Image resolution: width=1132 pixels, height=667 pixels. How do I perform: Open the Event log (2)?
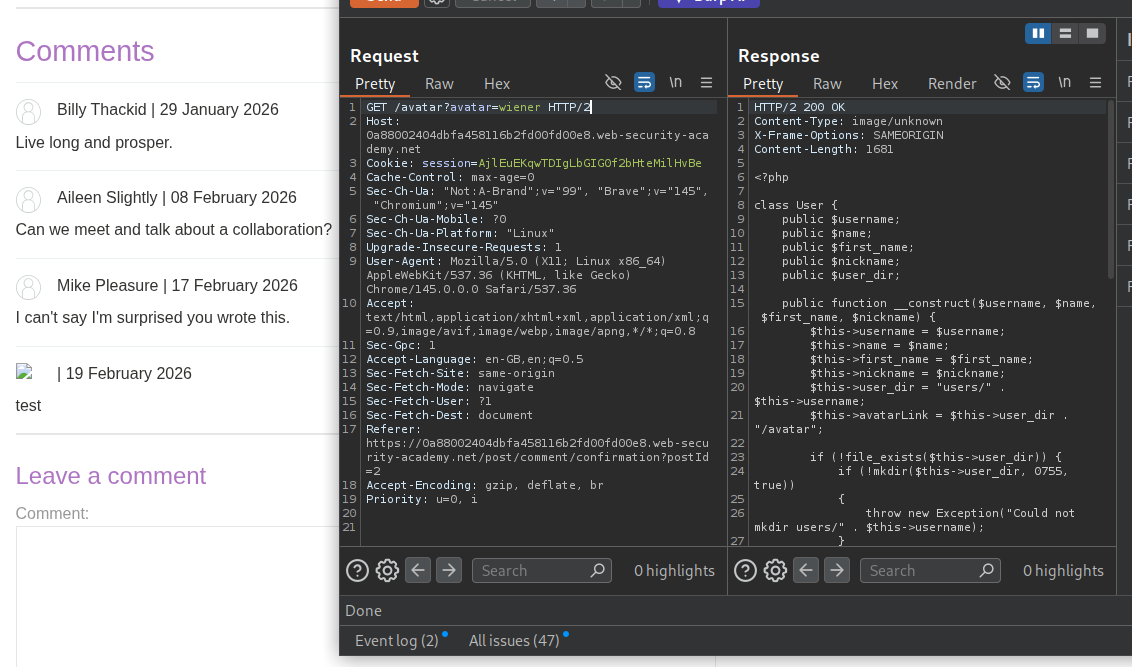pyautogui.click(x=396, y=640)
